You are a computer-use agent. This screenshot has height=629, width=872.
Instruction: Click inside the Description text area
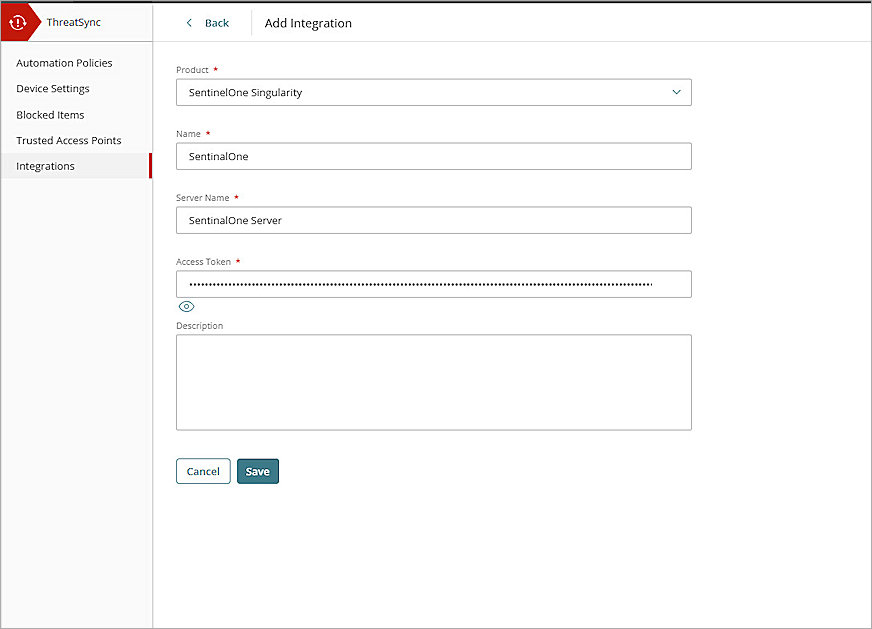click(434, 382)
